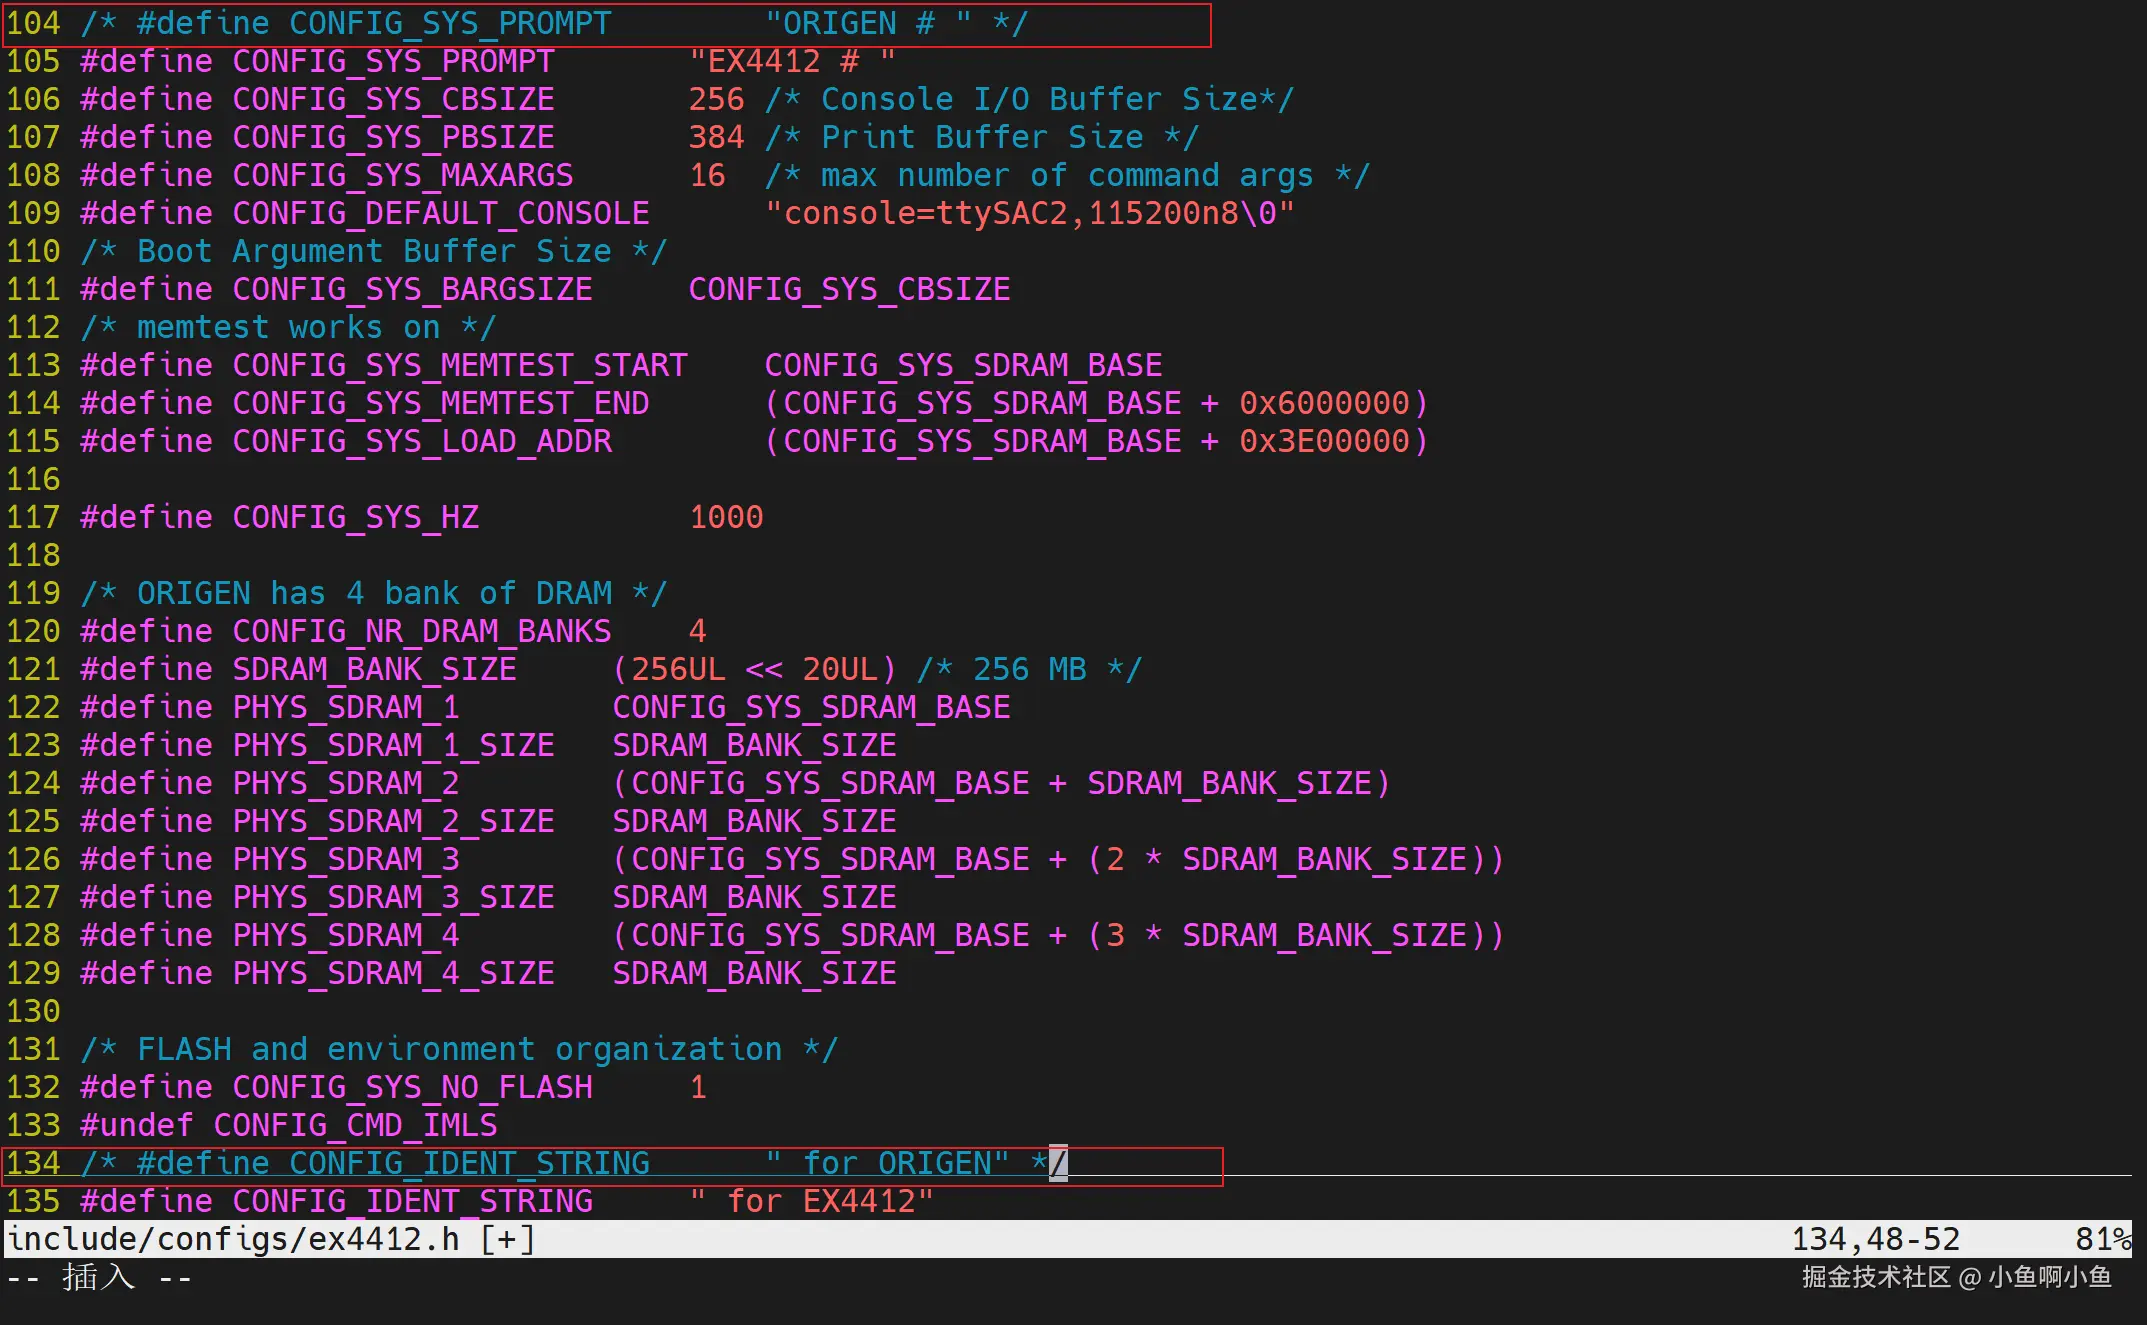Click the value 384 on line 107
Viewport: 2147px width, 1325px height.
[716, 137]
